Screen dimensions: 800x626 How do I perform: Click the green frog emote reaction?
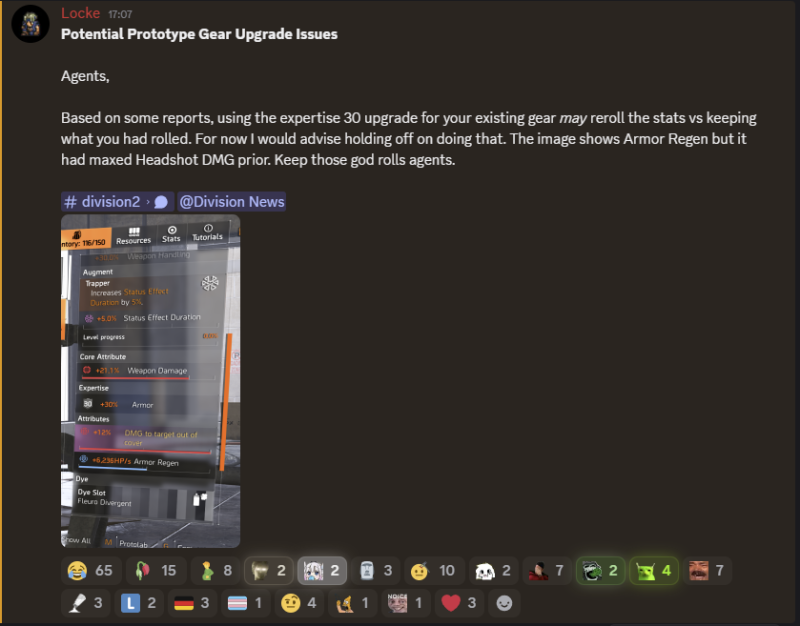tap(601, 570)
